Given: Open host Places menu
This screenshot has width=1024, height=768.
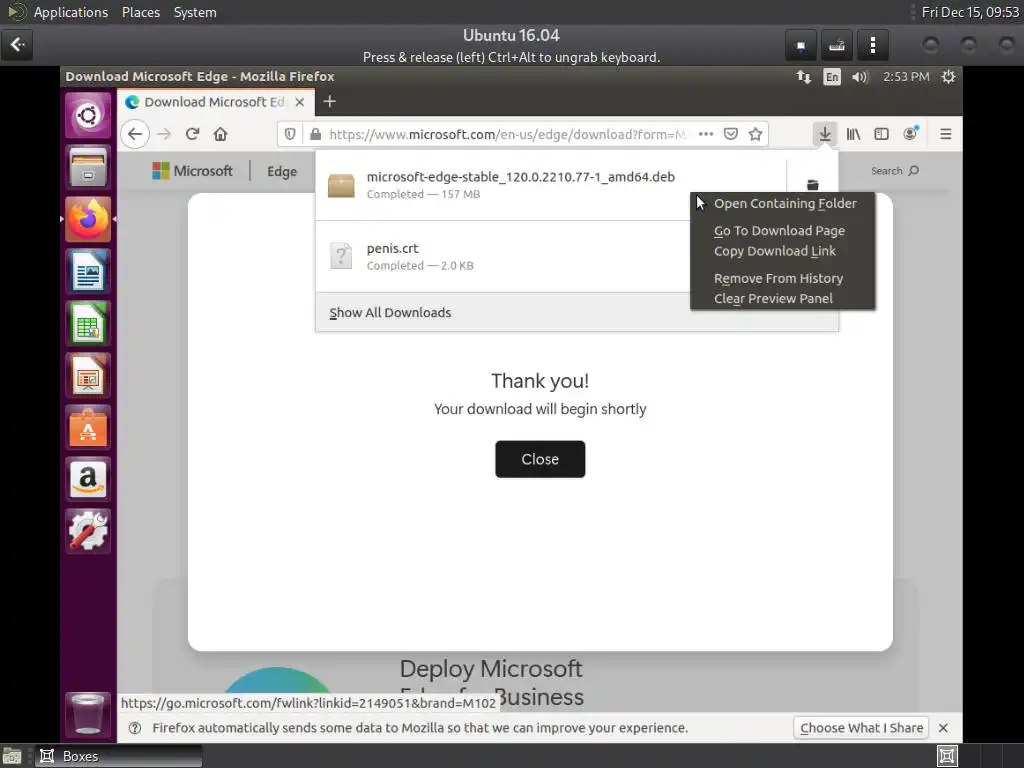Looking at the screenshot, I should [141, 12].
